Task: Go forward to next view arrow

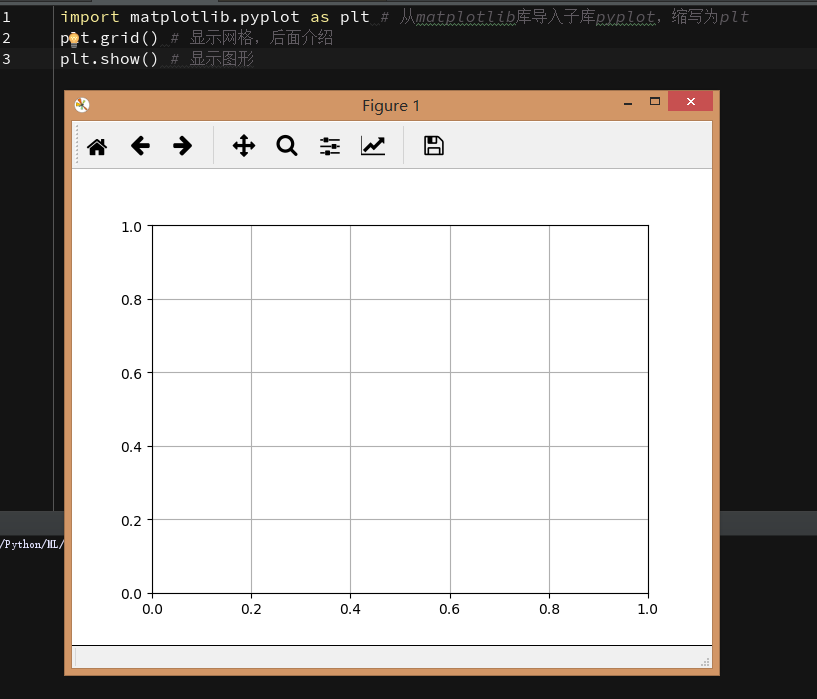Action: [x=182, y=146]
